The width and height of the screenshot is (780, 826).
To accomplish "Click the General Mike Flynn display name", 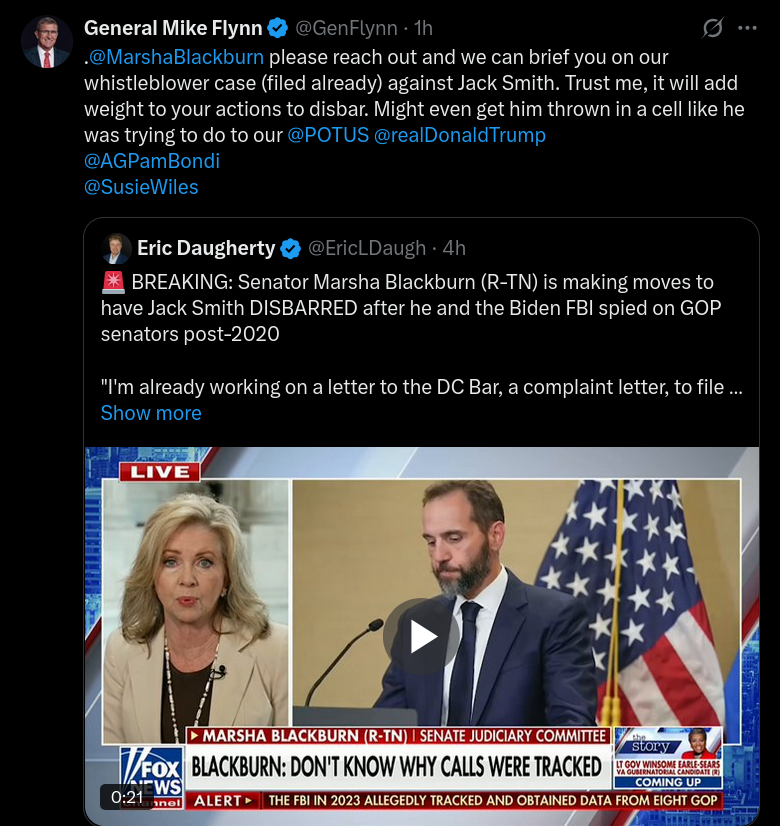I will [x=173, y=28].
